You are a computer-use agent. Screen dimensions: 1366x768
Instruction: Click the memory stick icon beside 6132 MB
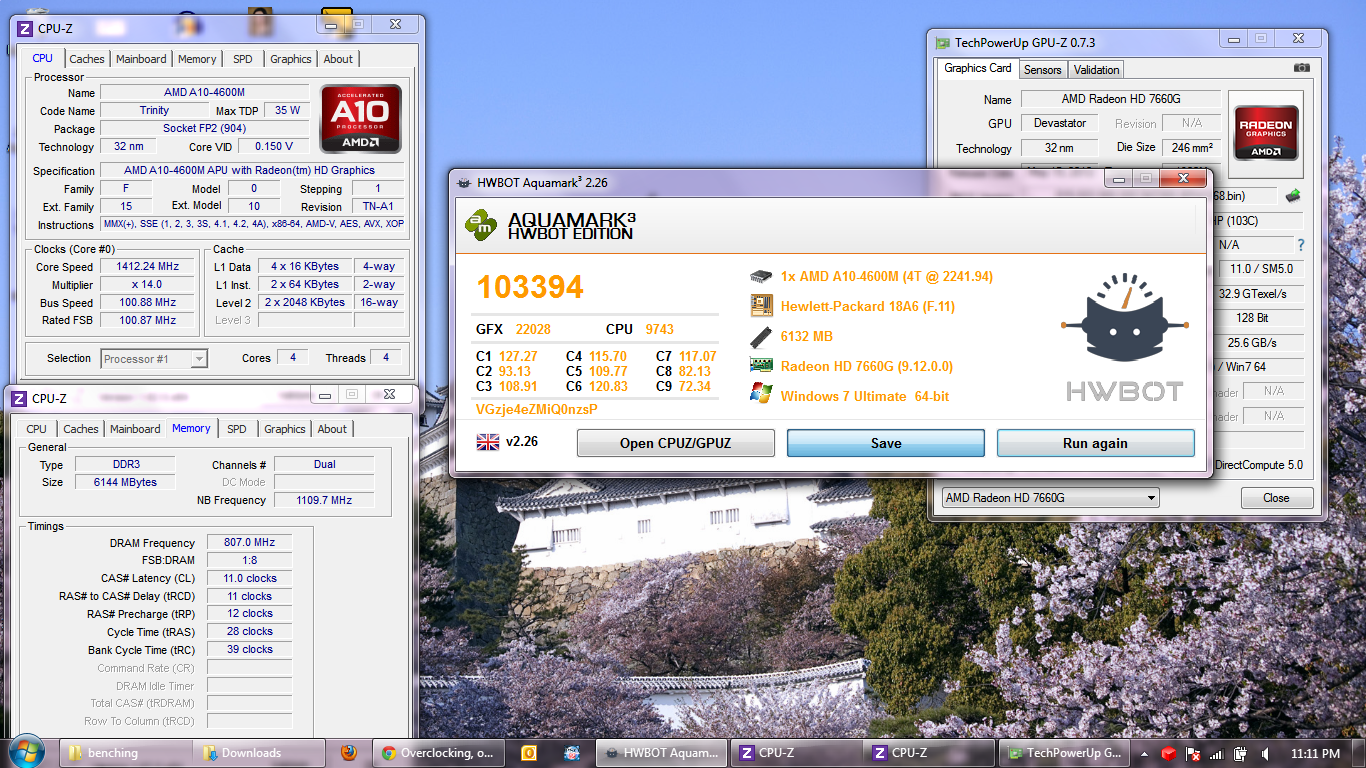coord(761,336)
